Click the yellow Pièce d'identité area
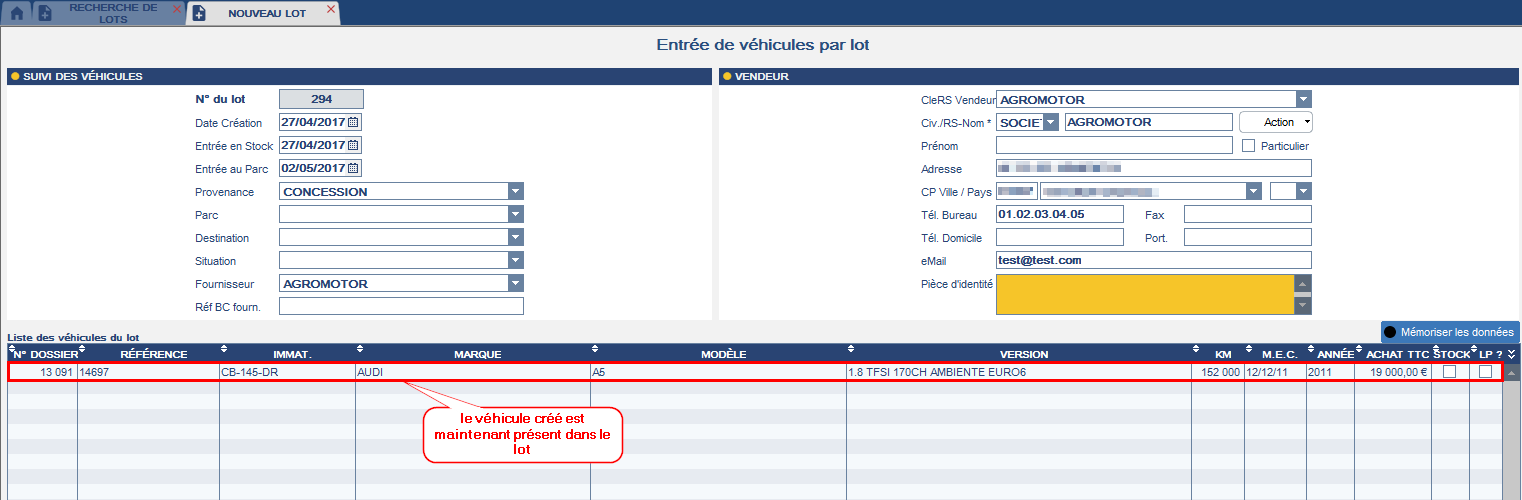Image resolution: width=1522 pixels, height=500 pixels. tap(1145, 294)
